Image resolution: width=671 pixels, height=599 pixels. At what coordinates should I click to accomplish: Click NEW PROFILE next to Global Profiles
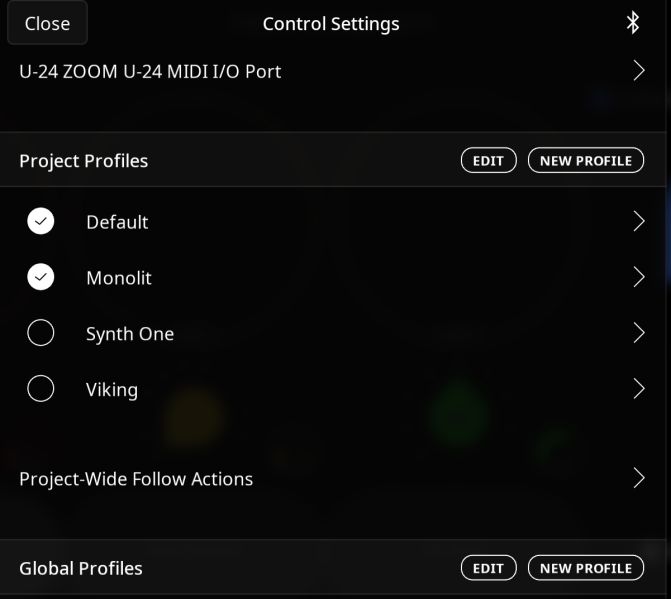585,568
